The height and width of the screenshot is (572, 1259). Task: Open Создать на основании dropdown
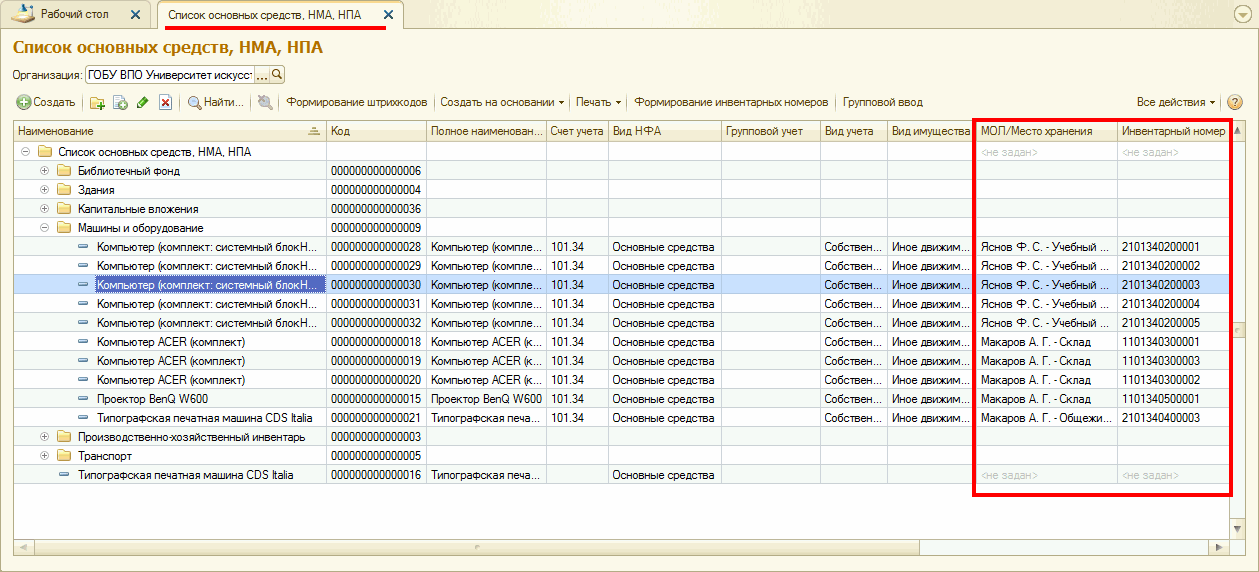click(x=502, y=102)
